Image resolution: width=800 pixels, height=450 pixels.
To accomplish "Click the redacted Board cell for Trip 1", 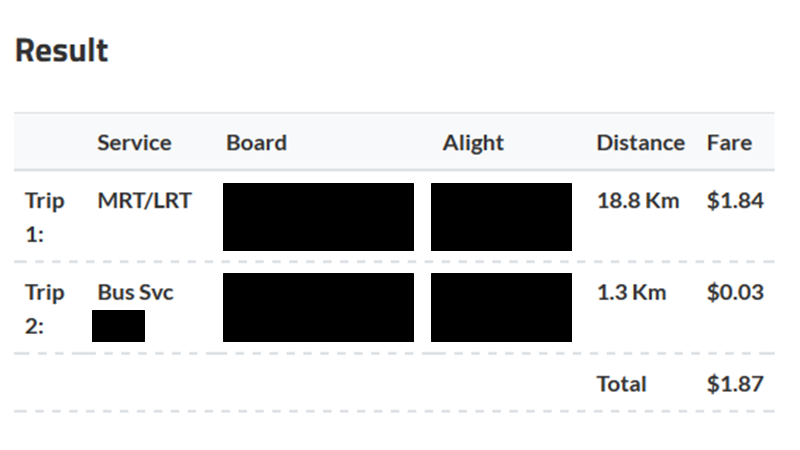I will pos(318,217).
